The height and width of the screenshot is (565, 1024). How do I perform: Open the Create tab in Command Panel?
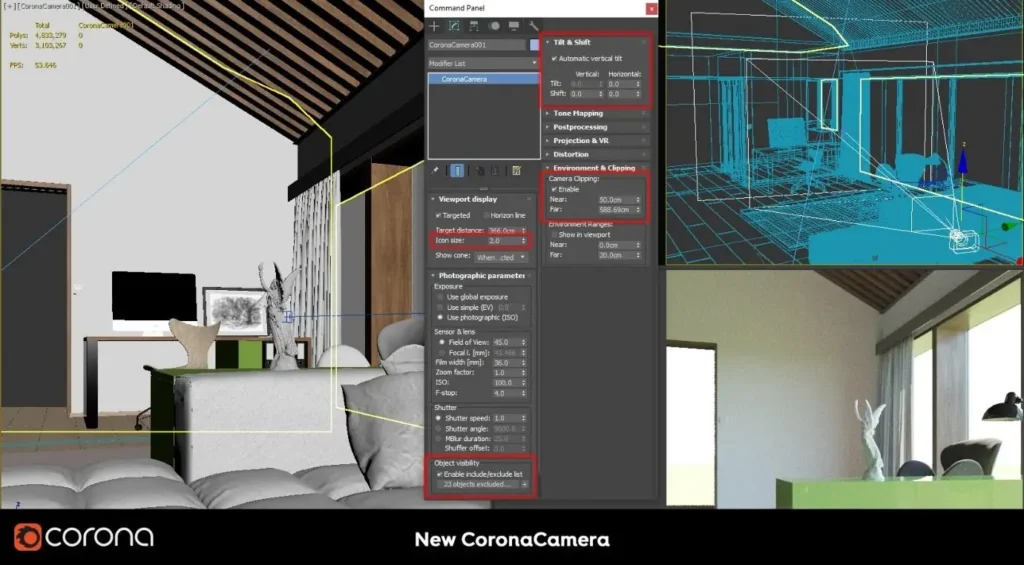434,26
